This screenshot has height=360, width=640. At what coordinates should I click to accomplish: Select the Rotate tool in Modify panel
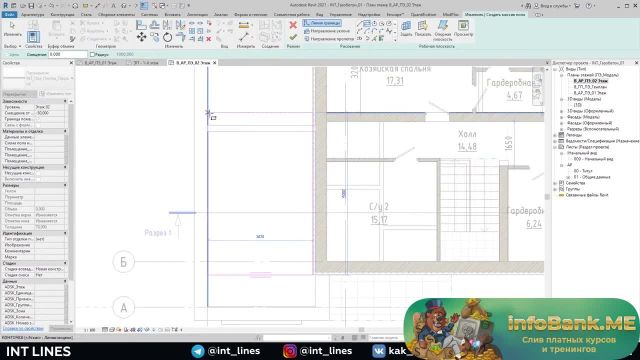click(x=167, y=38)
